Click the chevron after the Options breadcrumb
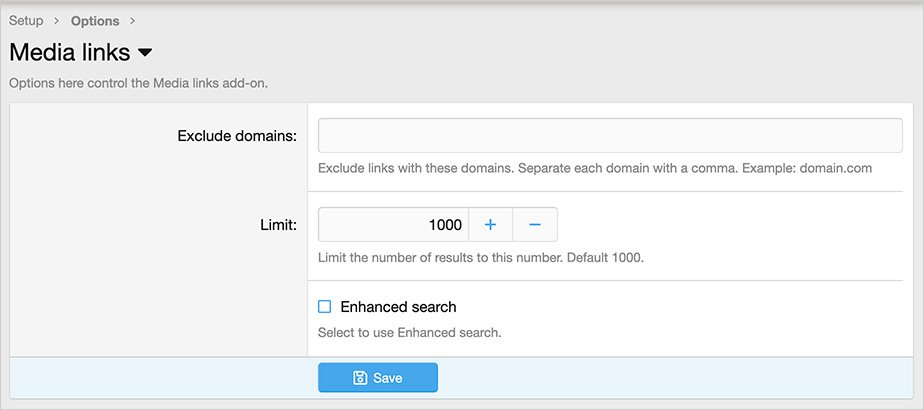924x410 pixels. point(133,20)
